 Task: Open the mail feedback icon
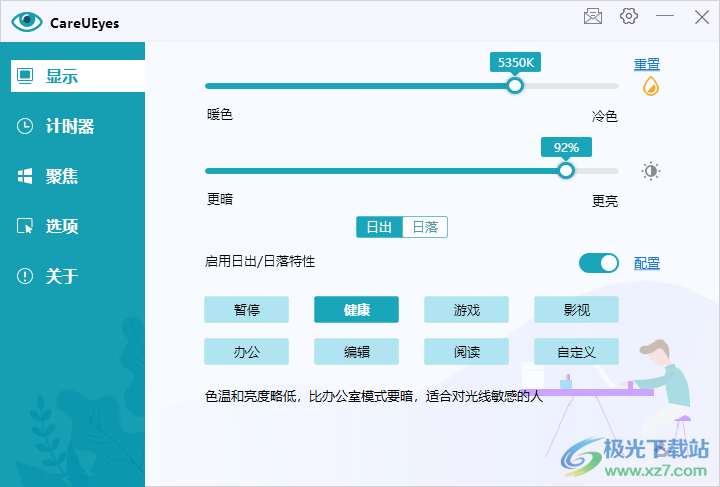pyautogui.click(x=593, y=17)
